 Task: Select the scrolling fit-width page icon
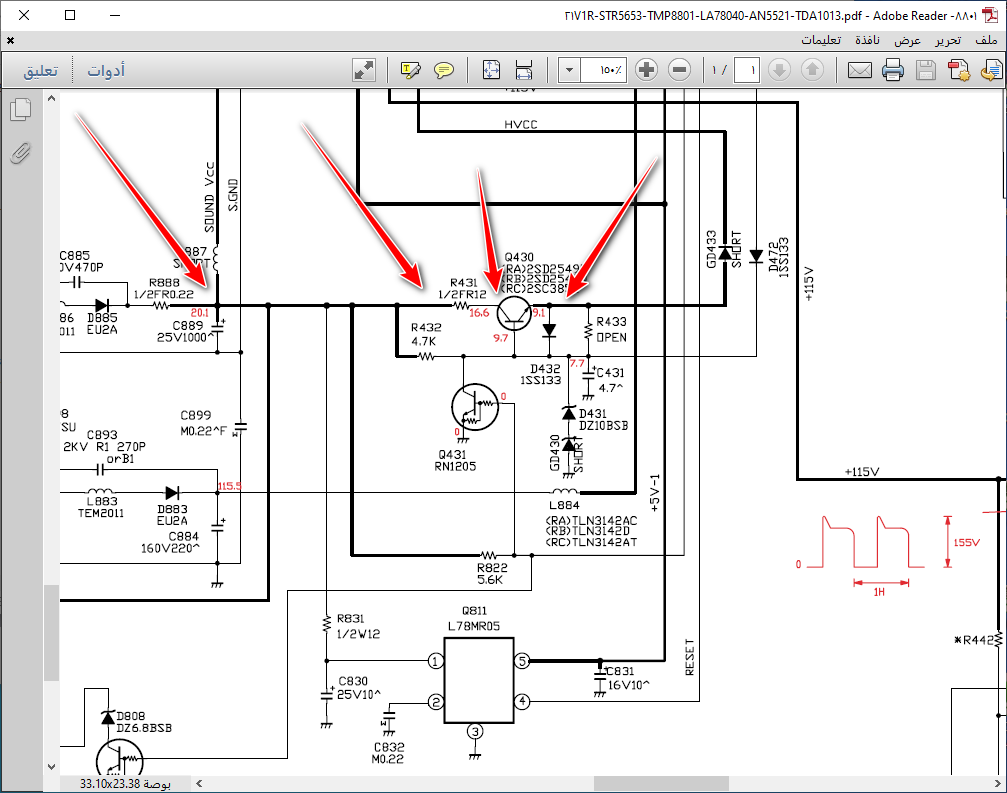(524, 70)
